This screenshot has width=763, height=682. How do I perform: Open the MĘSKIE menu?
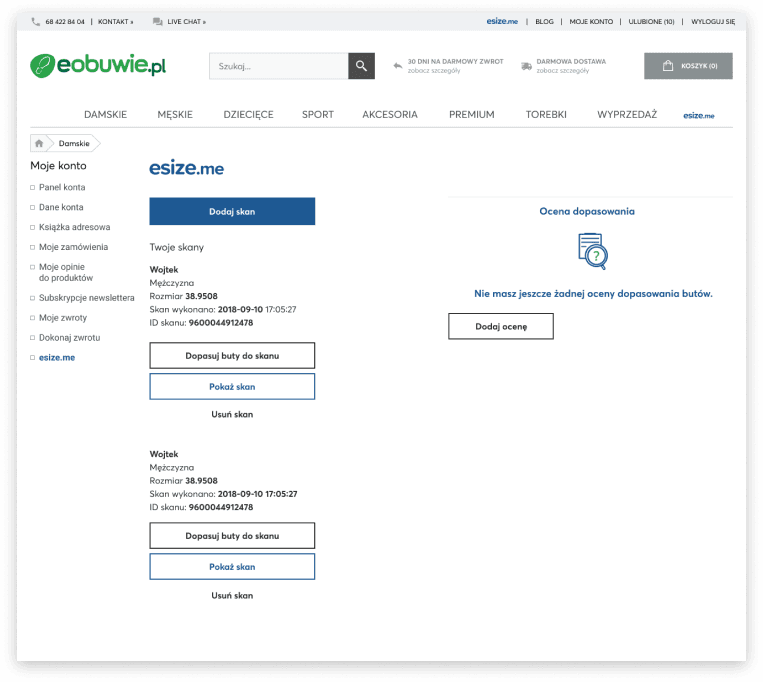(175, 114)
